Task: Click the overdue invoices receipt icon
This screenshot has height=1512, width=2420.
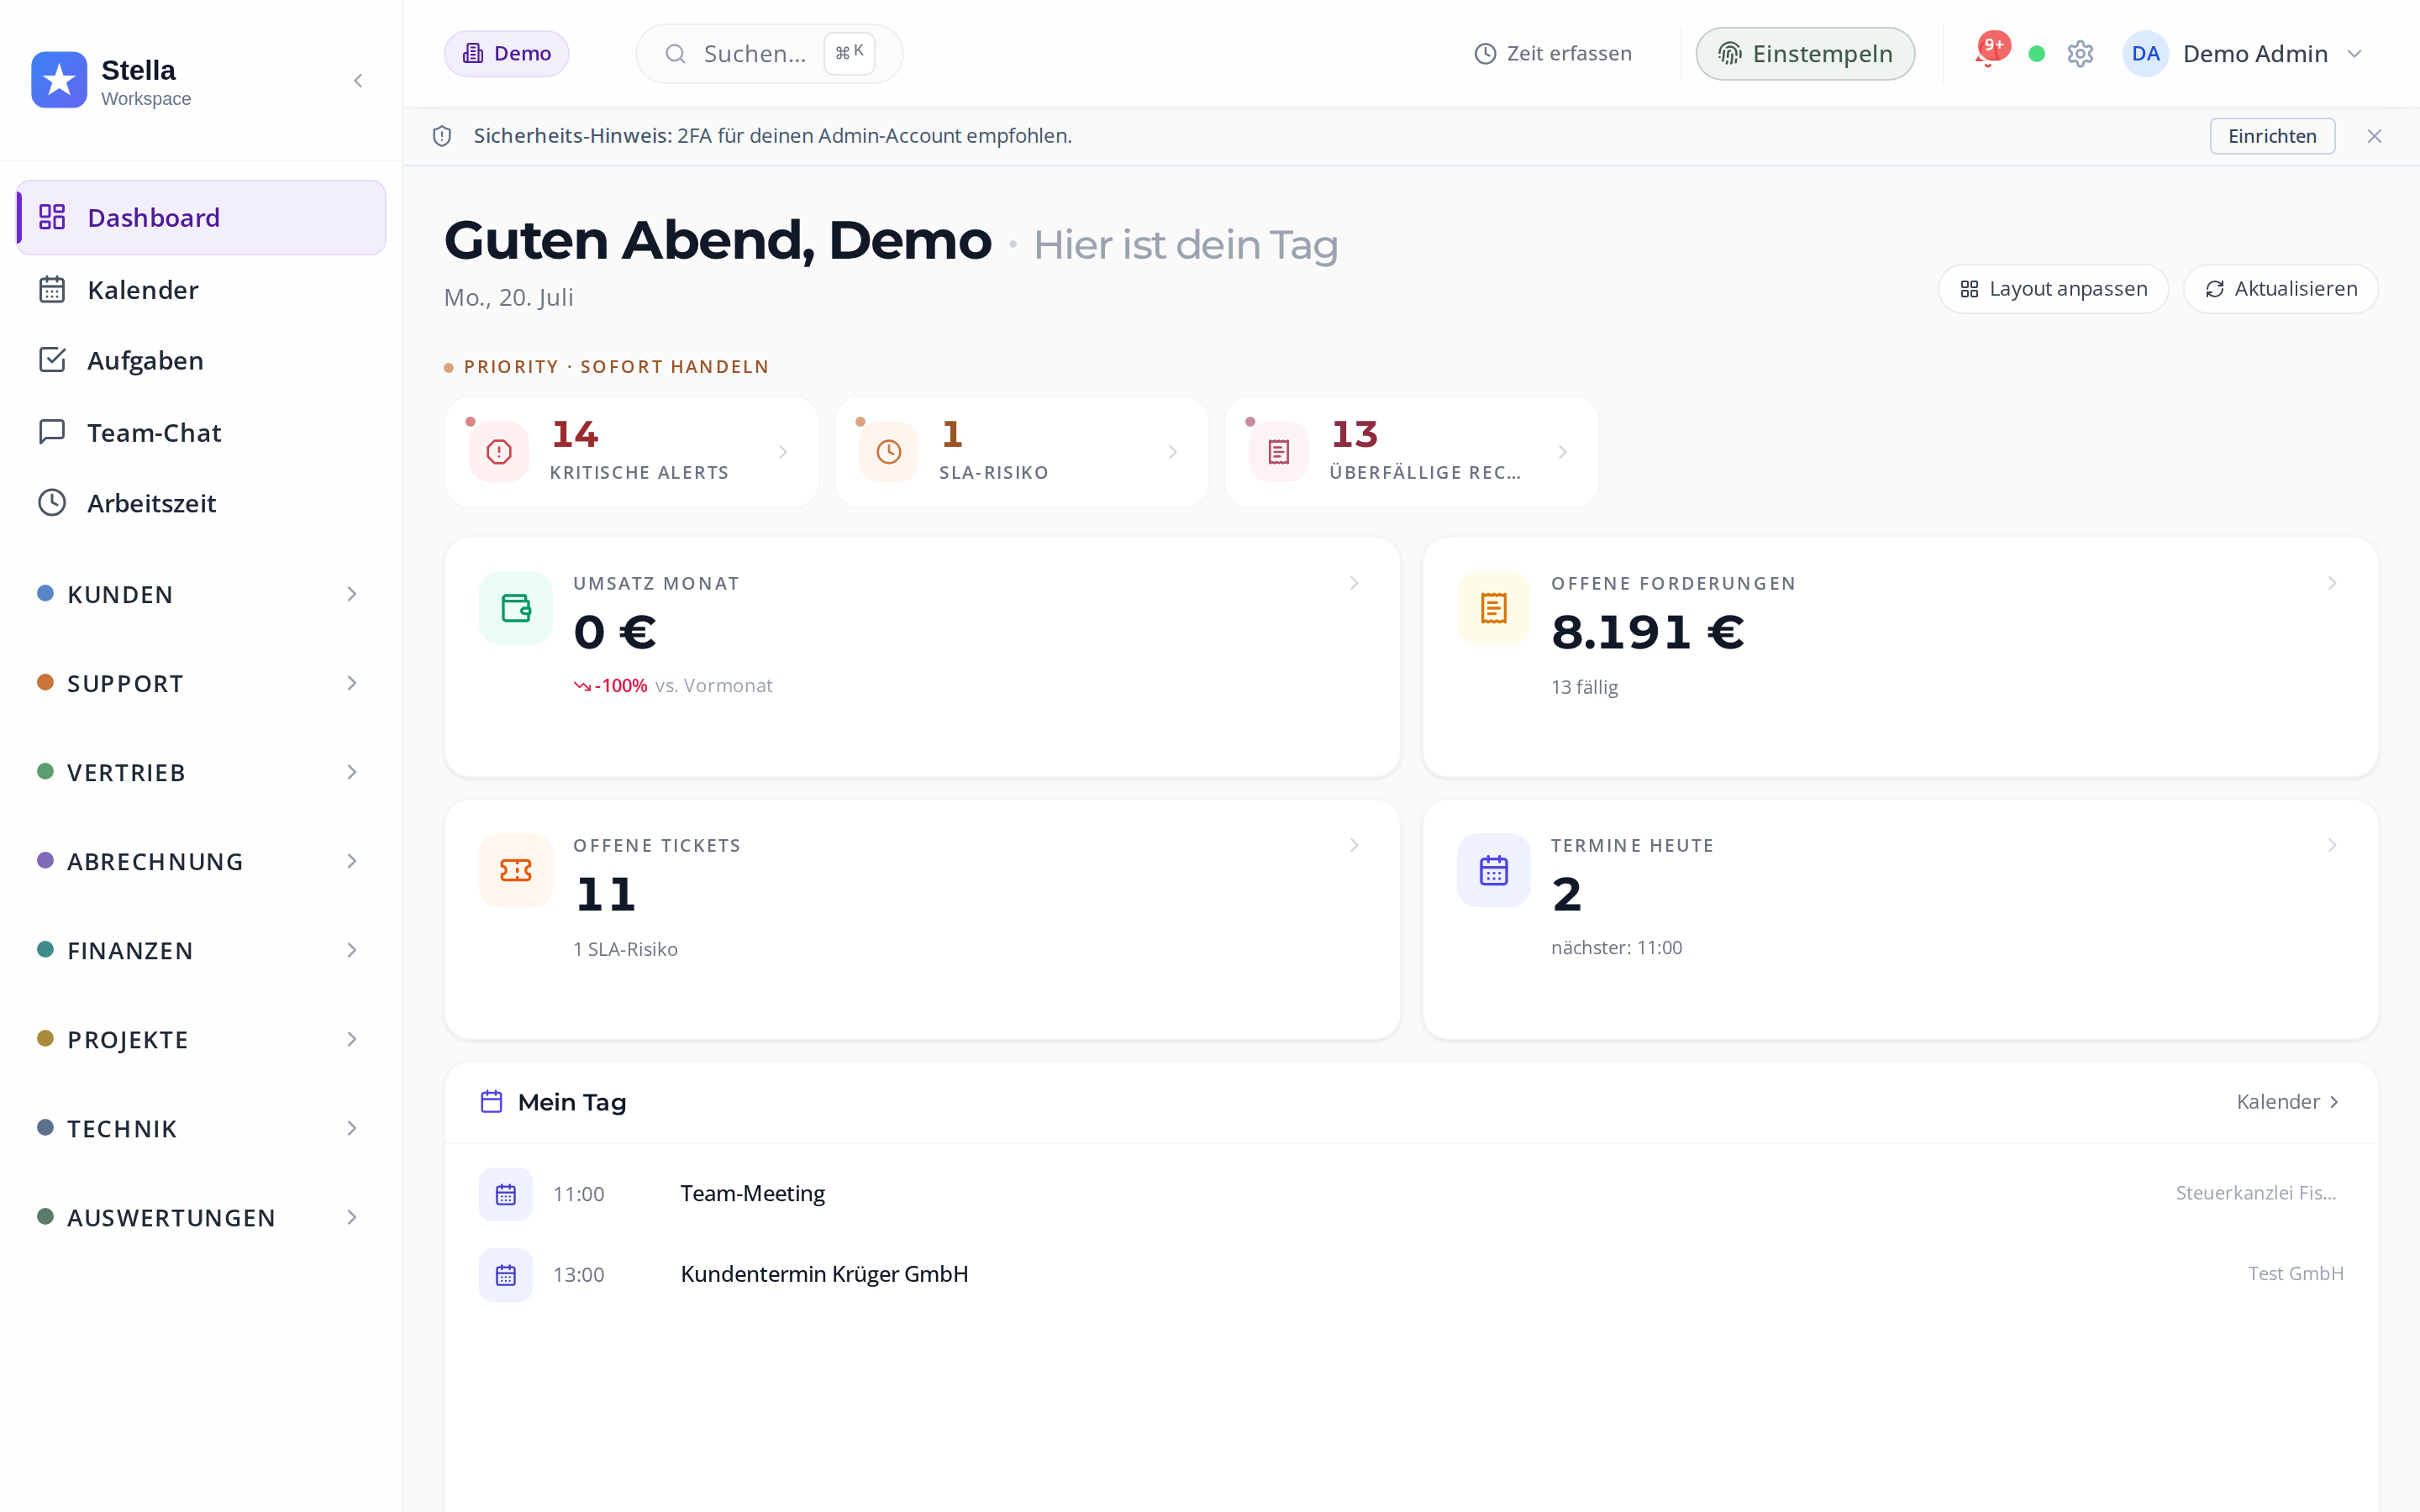Action: (1278, 452)
